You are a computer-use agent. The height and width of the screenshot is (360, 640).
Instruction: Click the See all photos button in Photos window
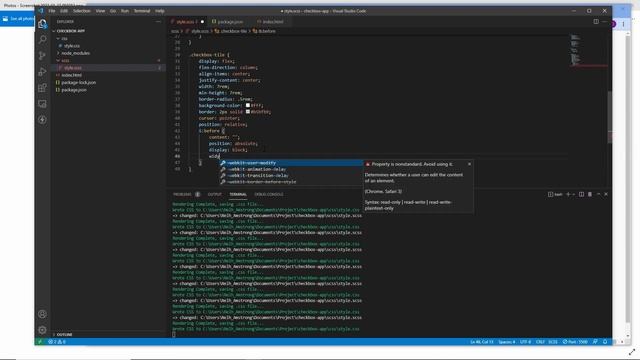(x=18, y=19)
